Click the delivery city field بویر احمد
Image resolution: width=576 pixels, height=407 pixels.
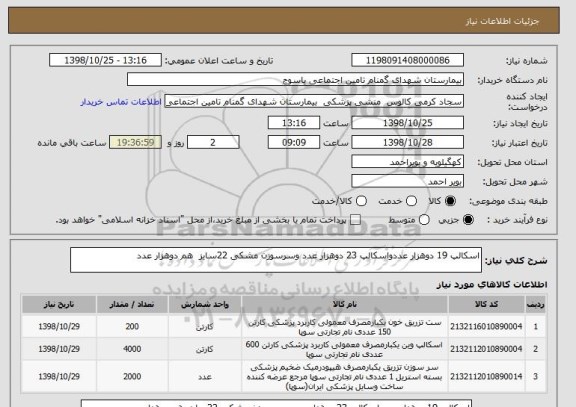tap(407, 181)
